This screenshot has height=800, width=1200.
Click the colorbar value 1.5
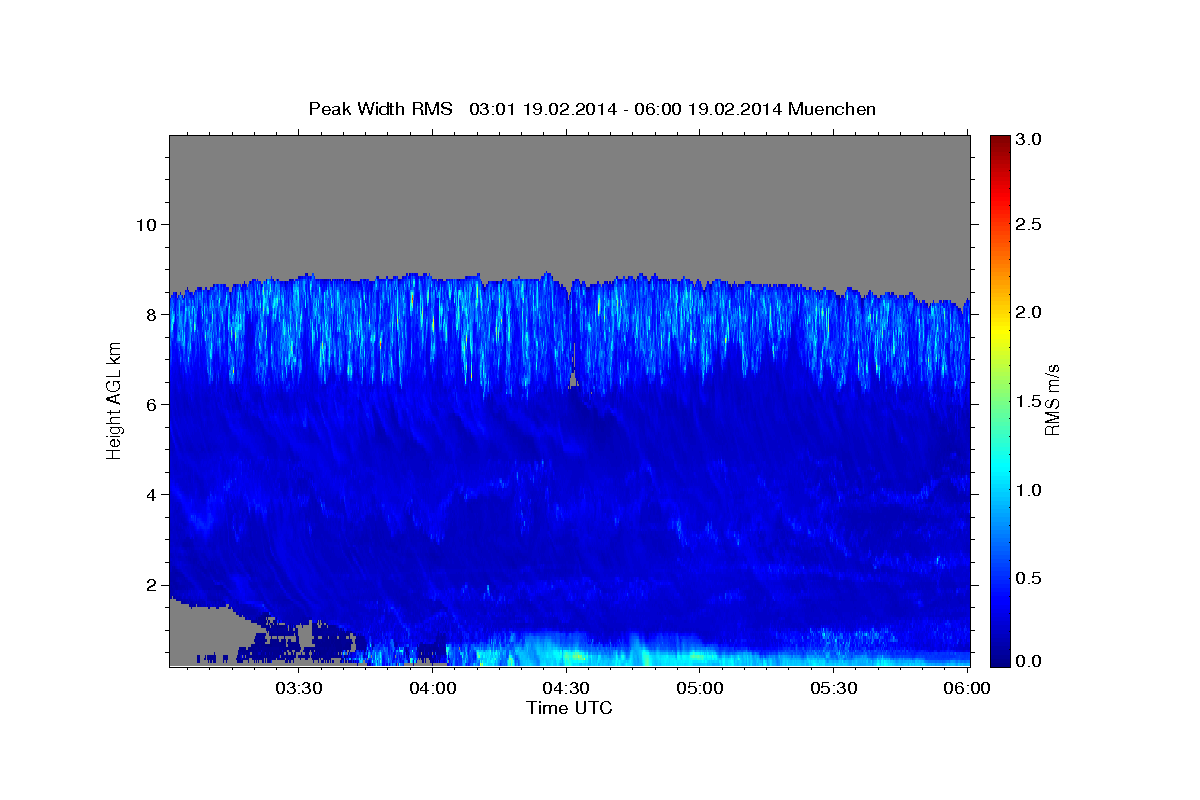coord(1029,401)
